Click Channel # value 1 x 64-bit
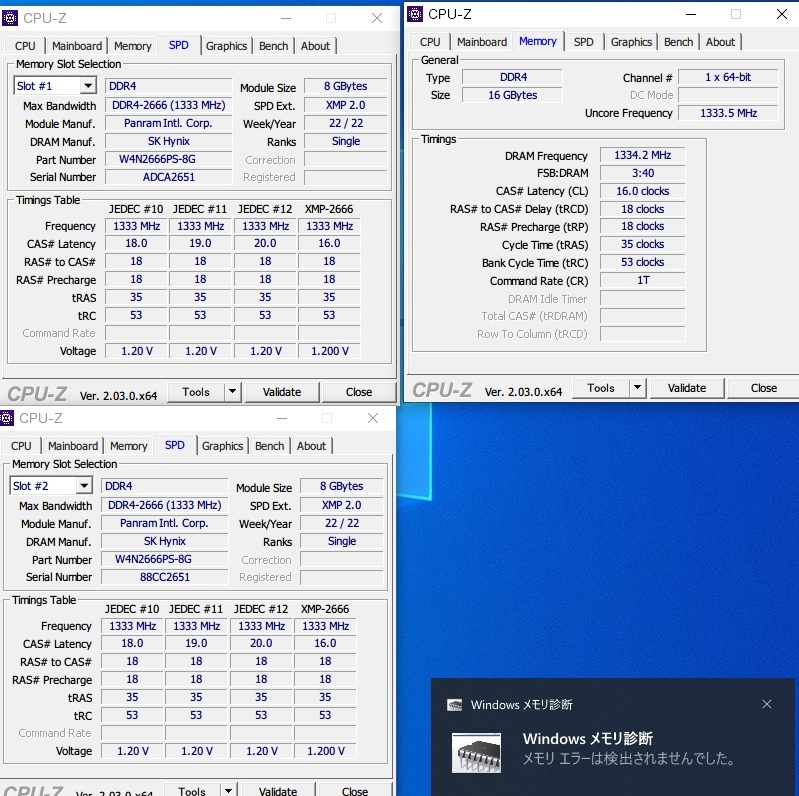This screenshot has width=799, height=796. (x=728, y=77)
